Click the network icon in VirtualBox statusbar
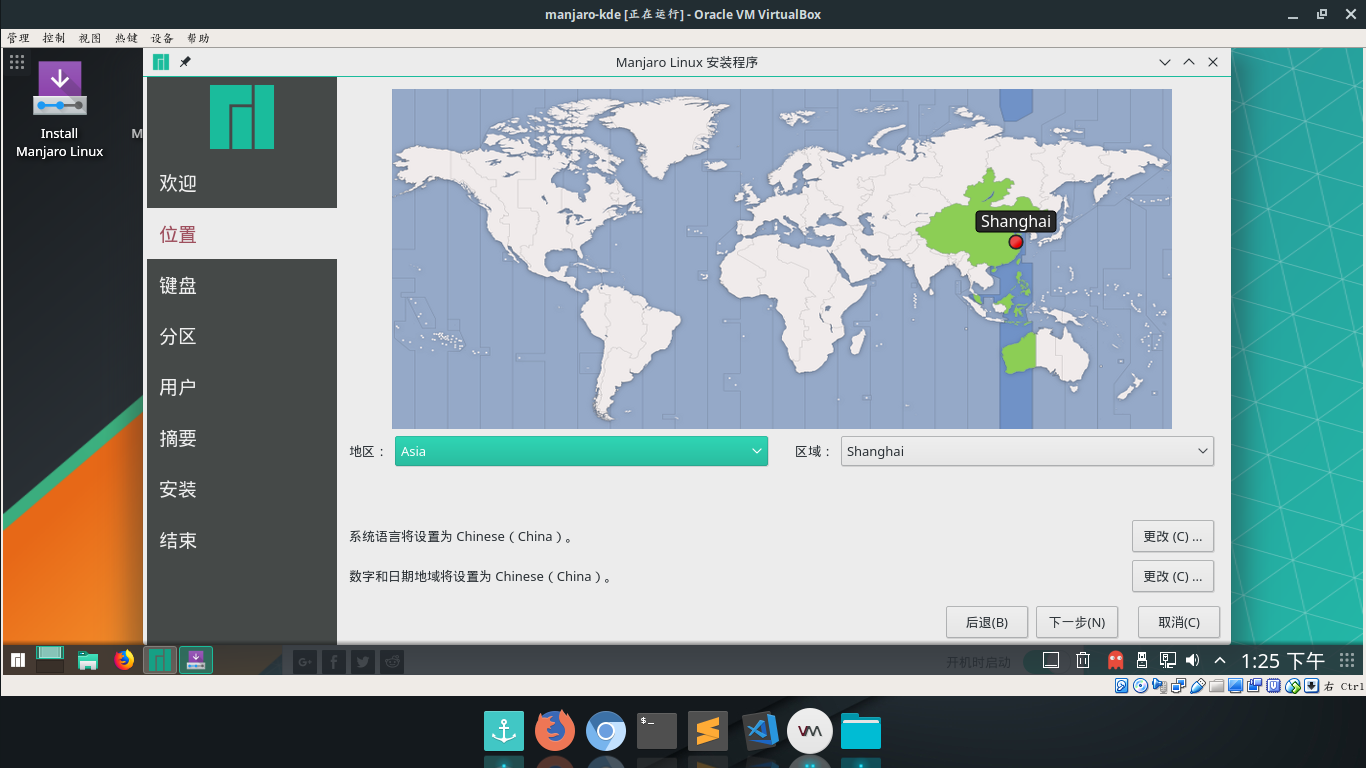Image resolution: width=1366 pixels, height=768 pixels. click(1179, 686)
